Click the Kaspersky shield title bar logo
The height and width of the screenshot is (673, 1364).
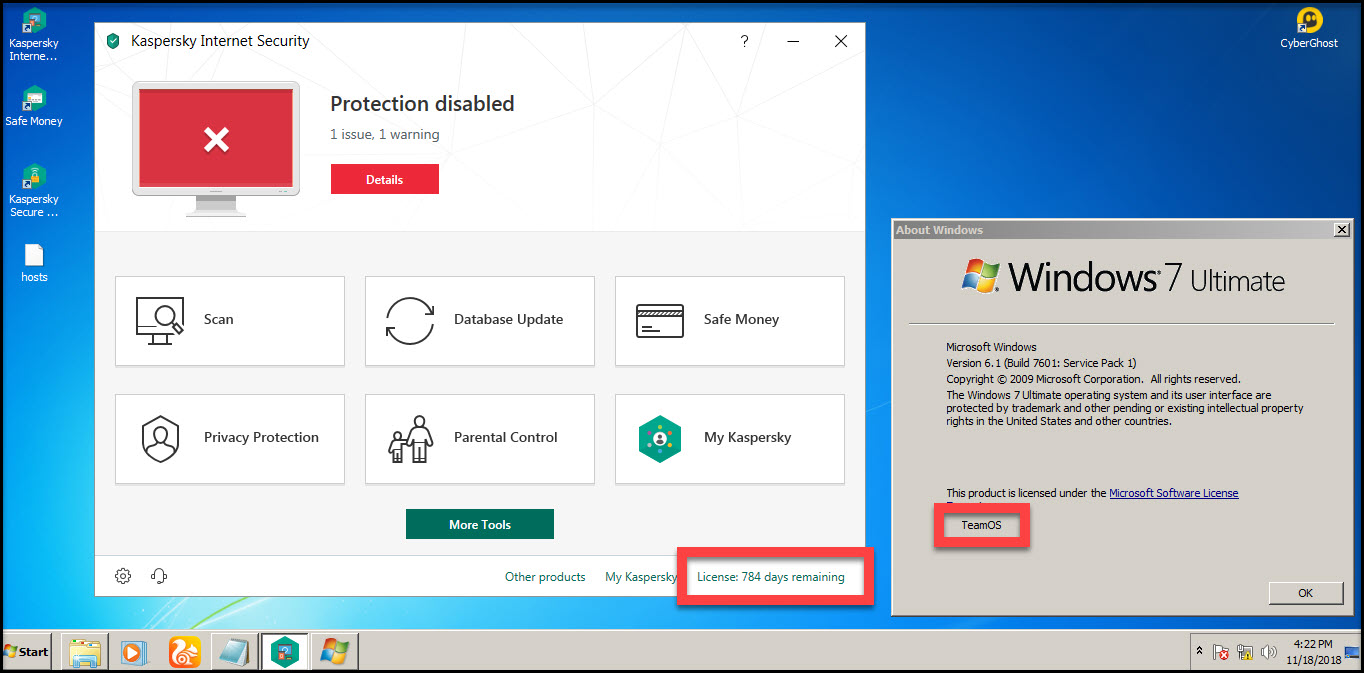coord(113,41)
